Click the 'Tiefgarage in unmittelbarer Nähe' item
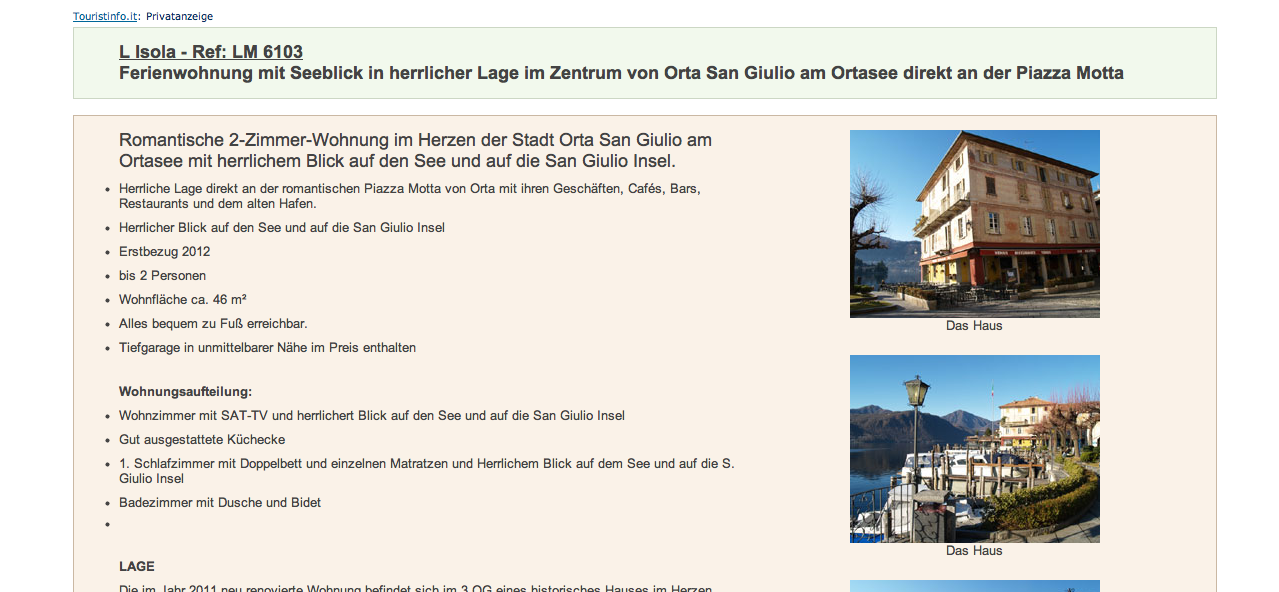Image resolution: width=1279 pixels, height=592 pixels. point(267,348)
